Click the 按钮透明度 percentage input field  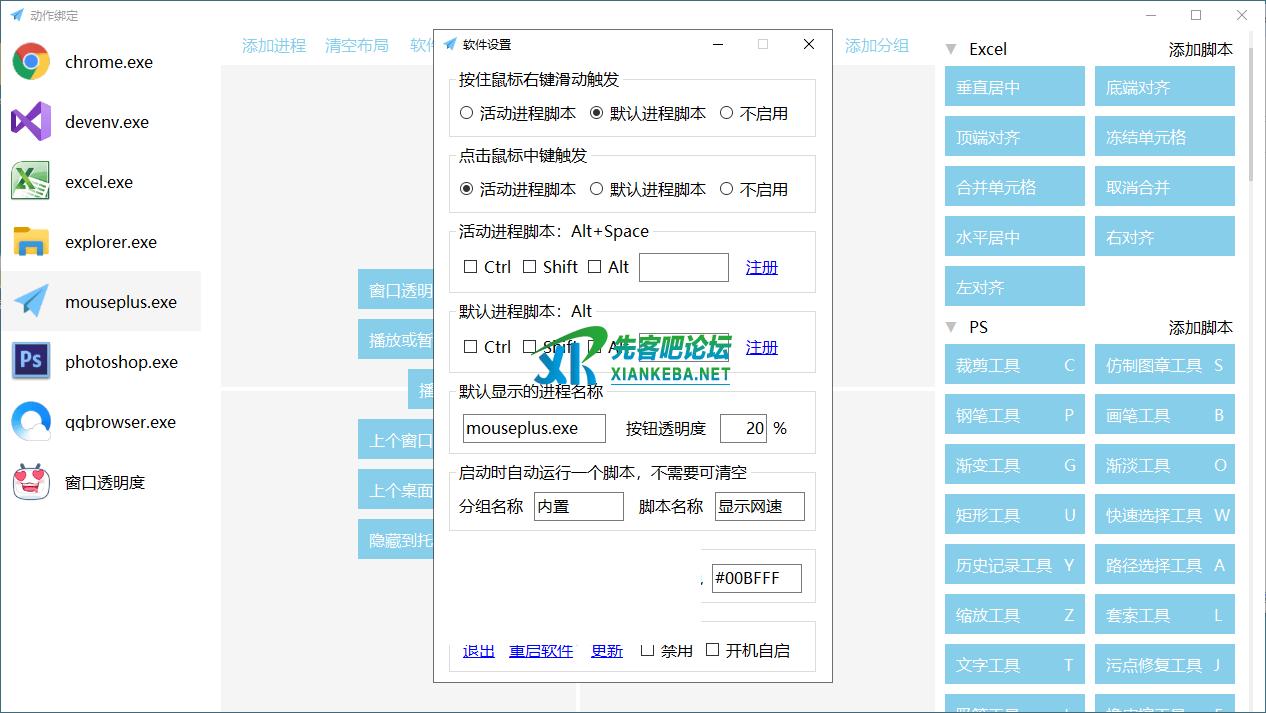[x=743, y=428]
